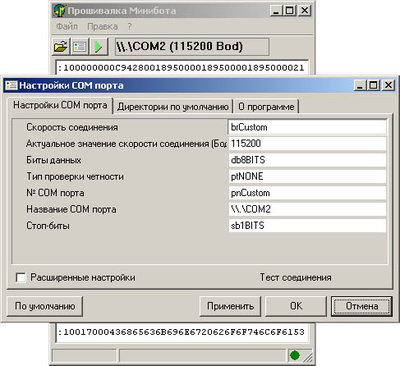400x366 pixels.
Task: Click the settings dialog title bar icon
Action: pyautogui.click(x=11, y=86)
